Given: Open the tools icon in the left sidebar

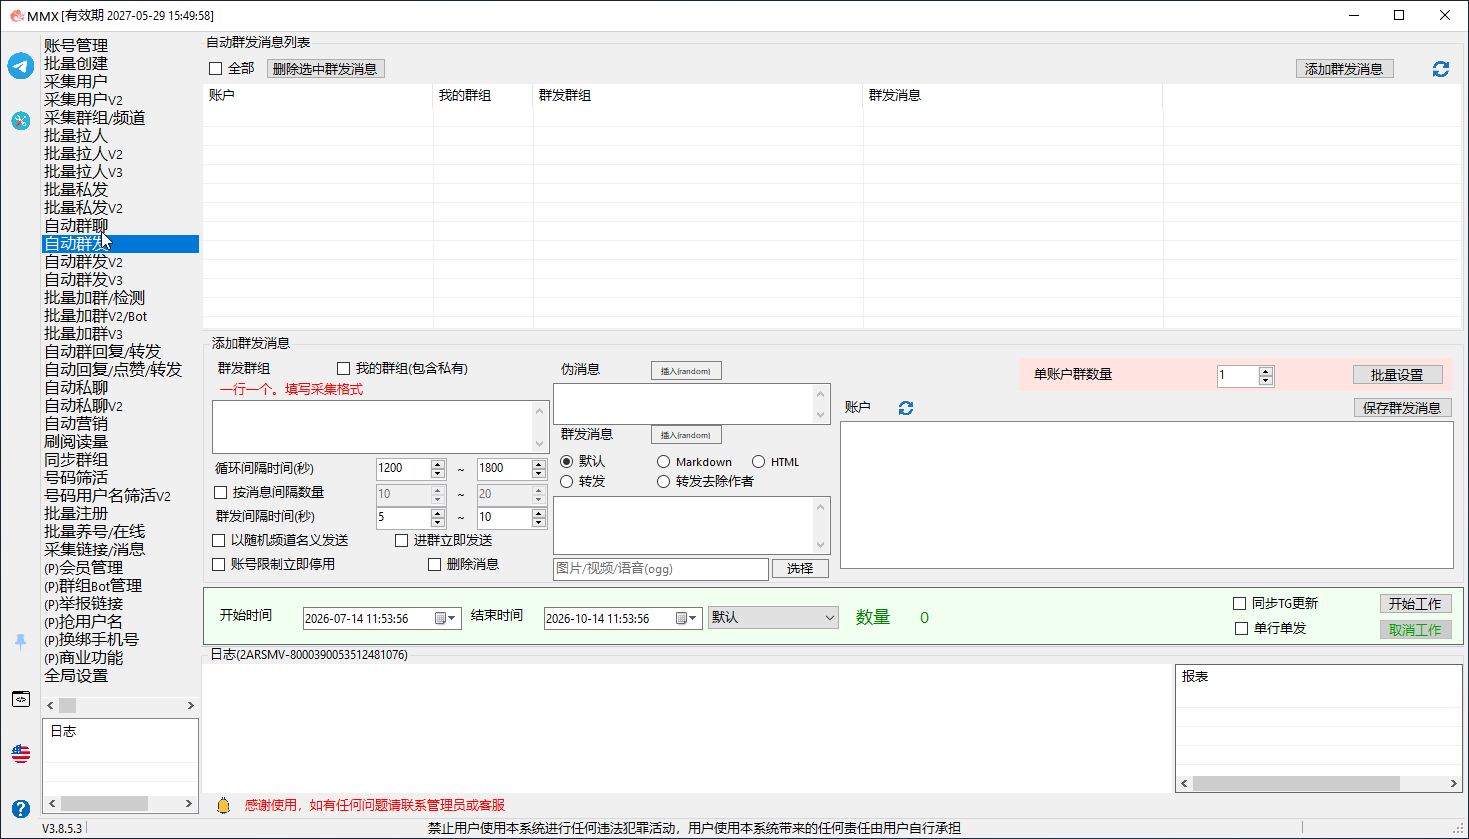Looking at the screenshot, I should click(21, 121).
